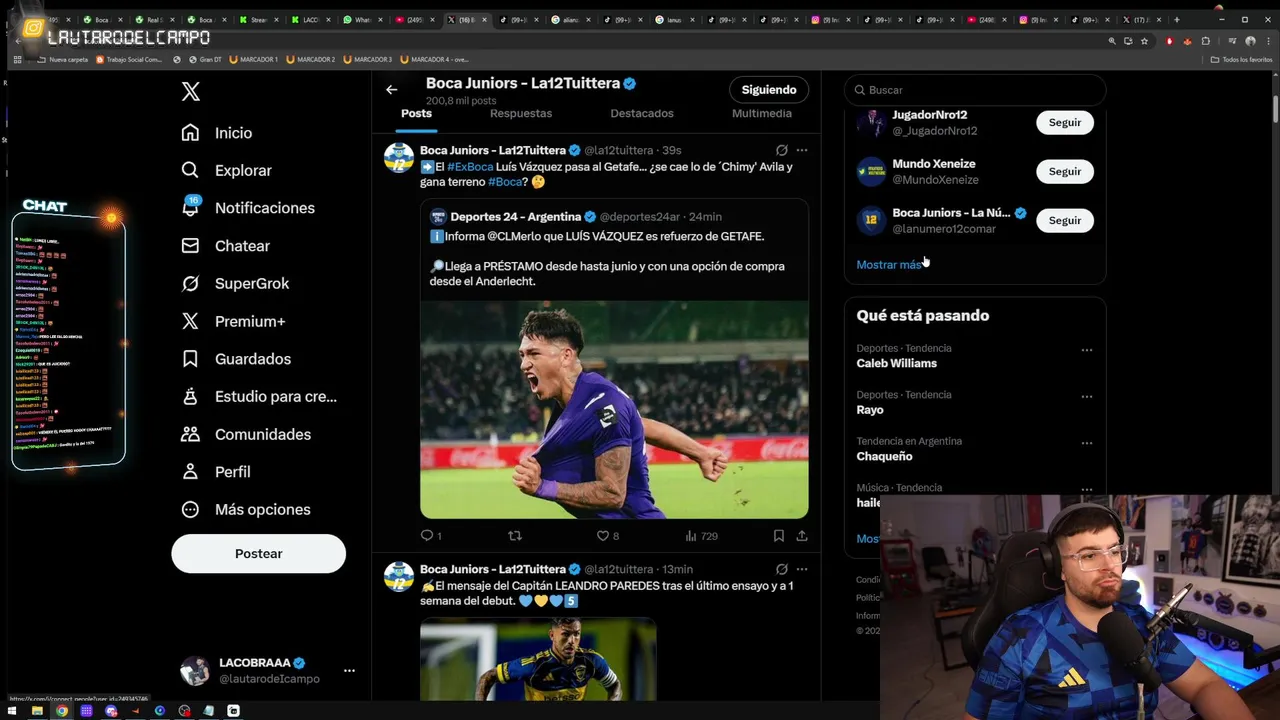Open Perfil in the sidebar
The width and height of the screenshot is (1280, 720).
(215, 472)
